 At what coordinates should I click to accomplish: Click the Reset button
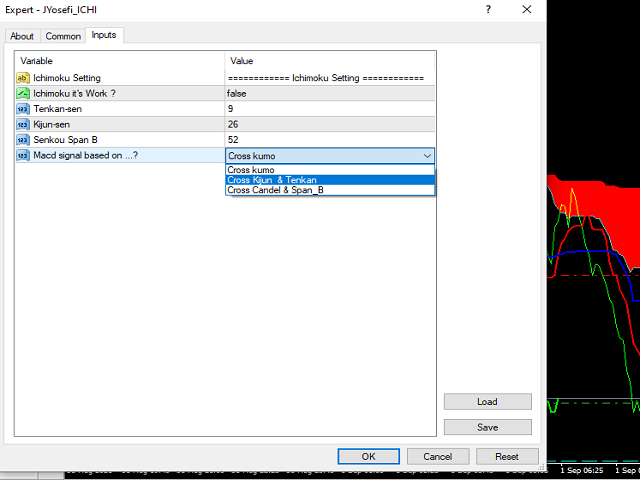[507, 456]
